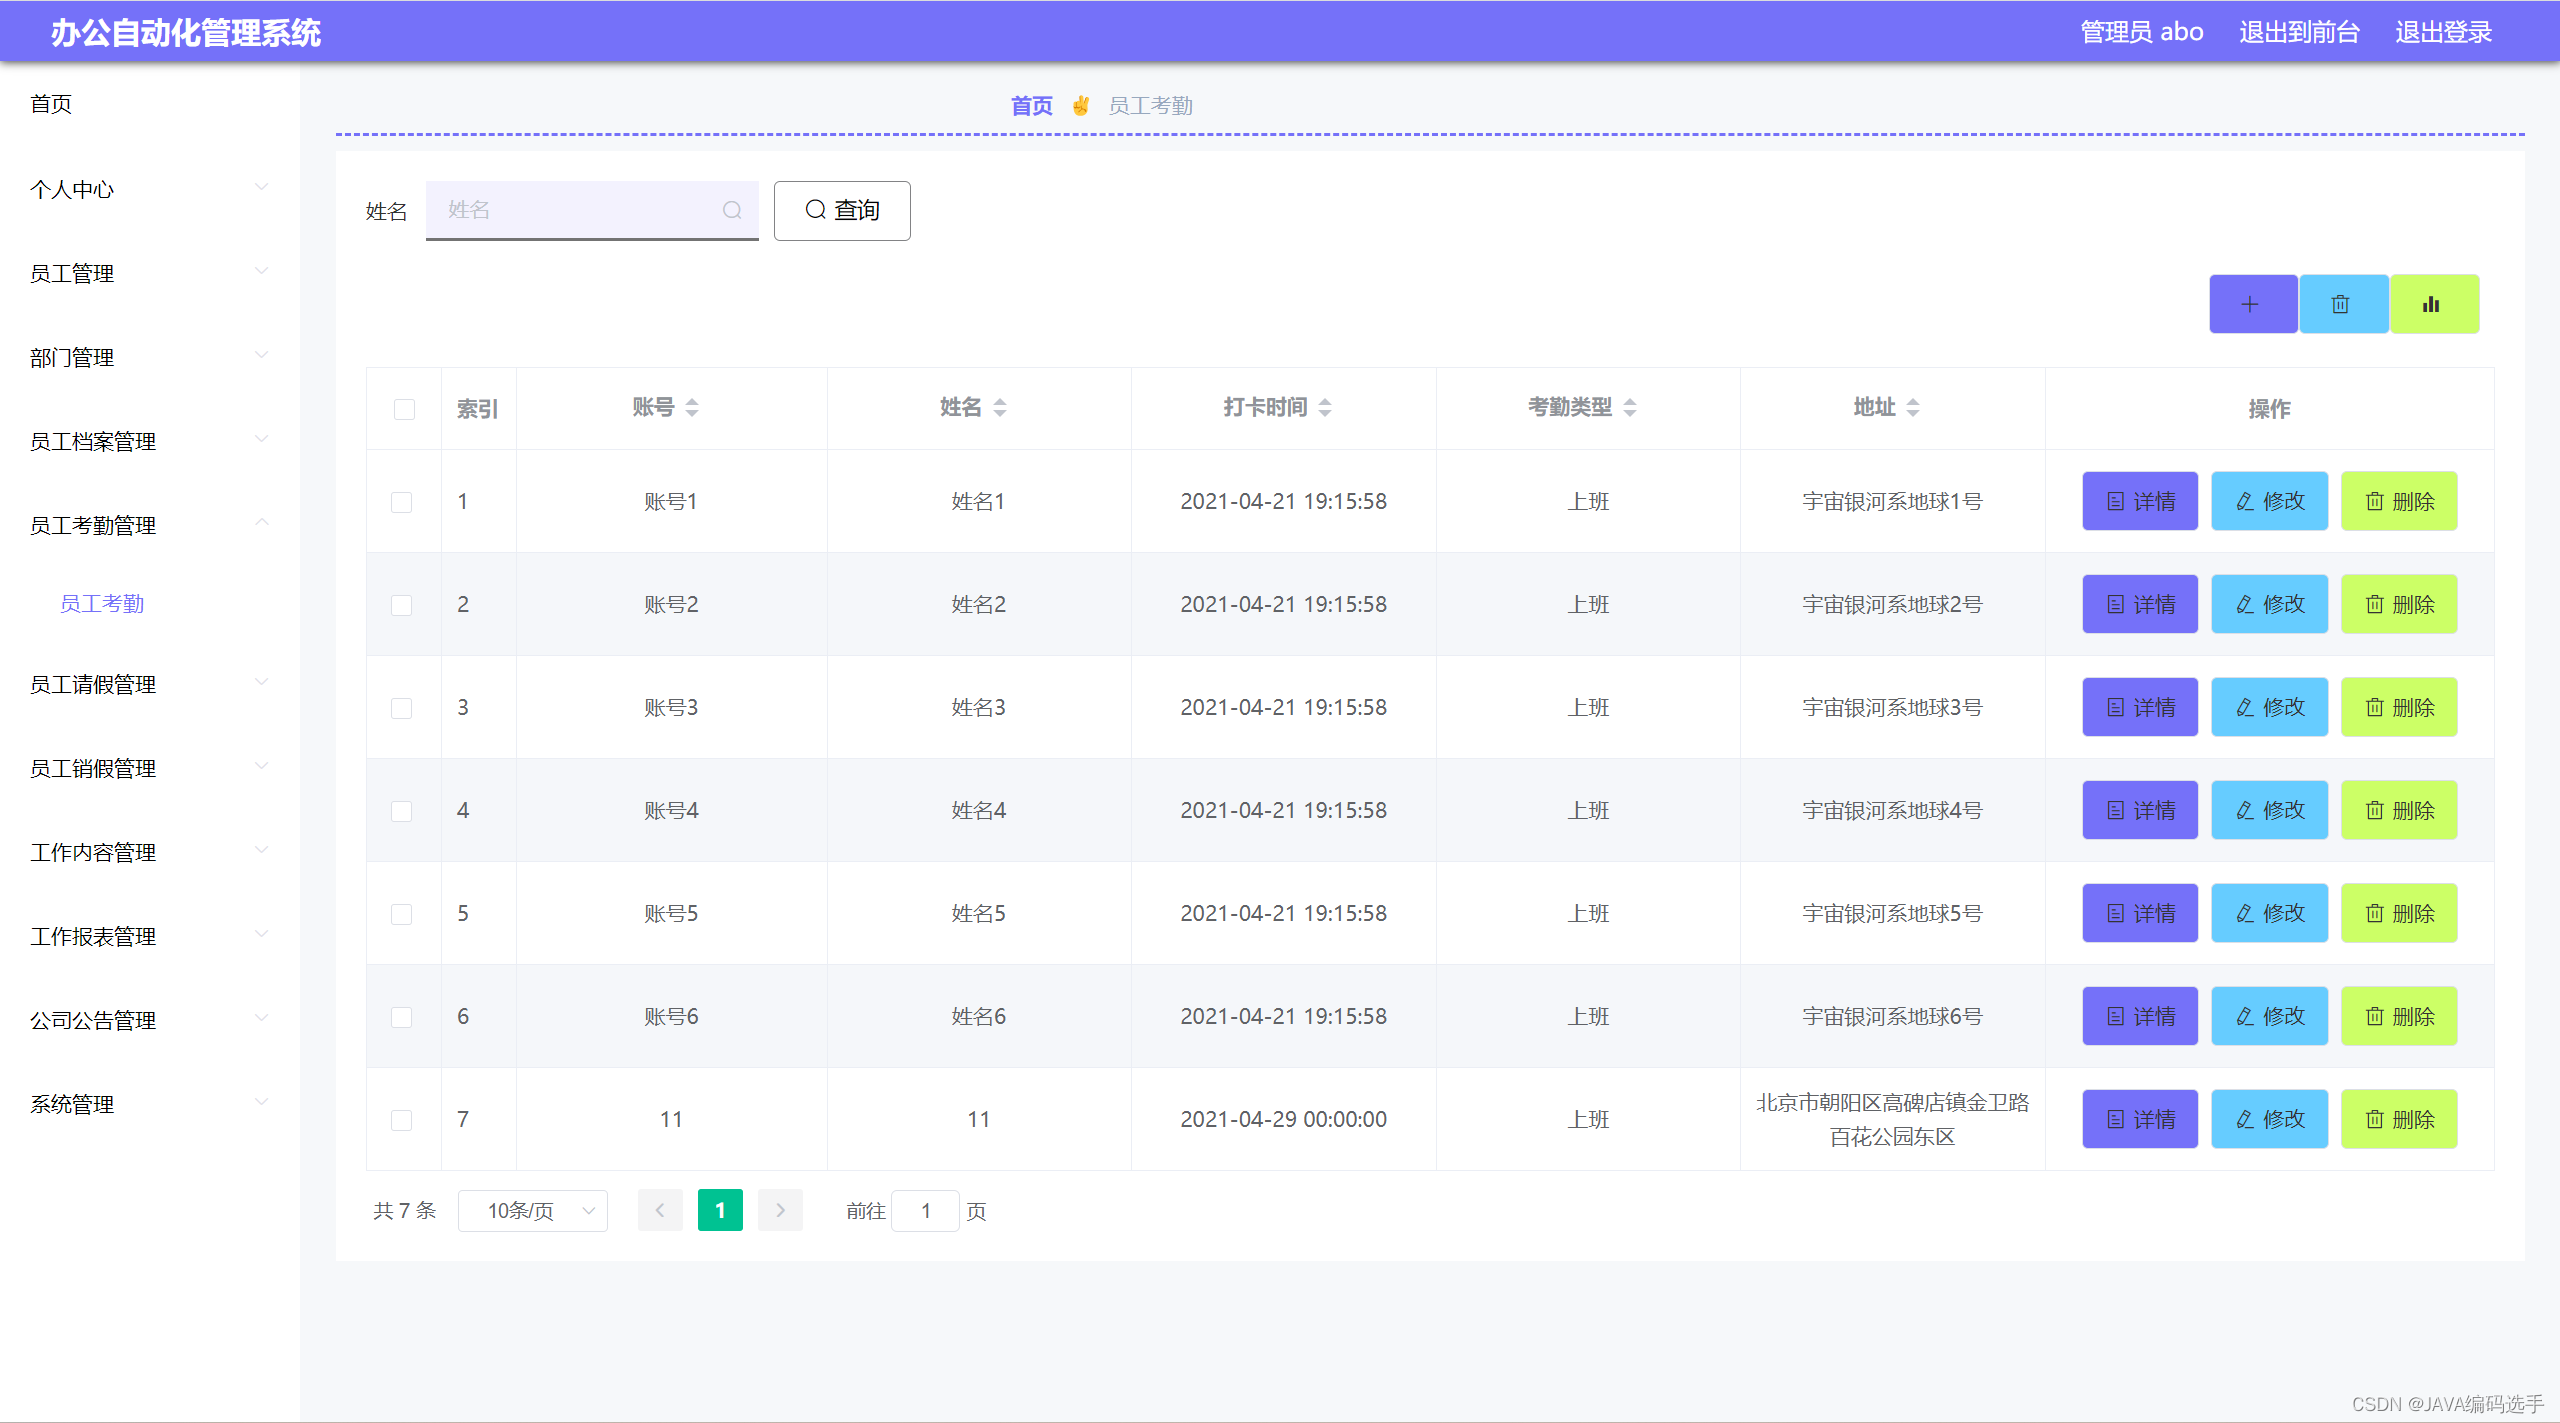
Task: Toggle the select-all header checkbox
Action: coord(404,409)
